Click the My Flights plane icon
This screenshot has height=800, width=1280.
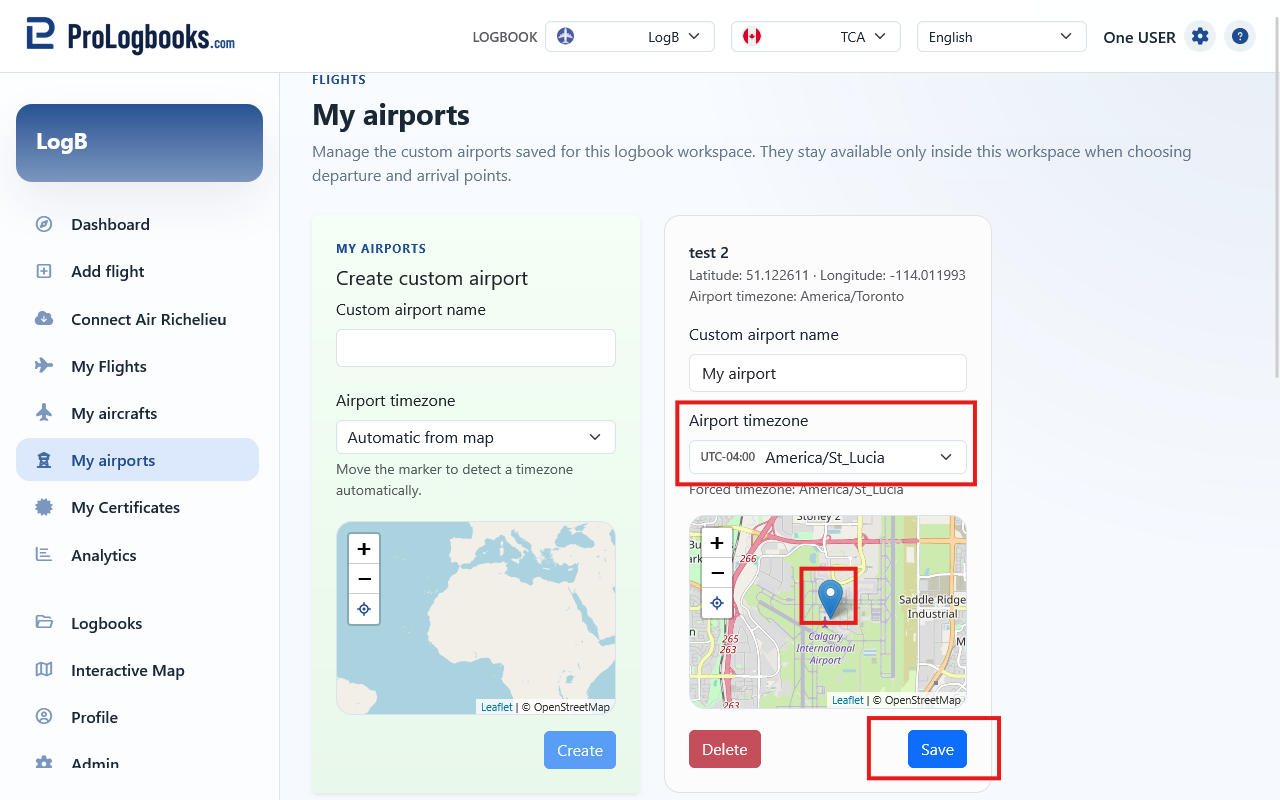pos(44,366)
